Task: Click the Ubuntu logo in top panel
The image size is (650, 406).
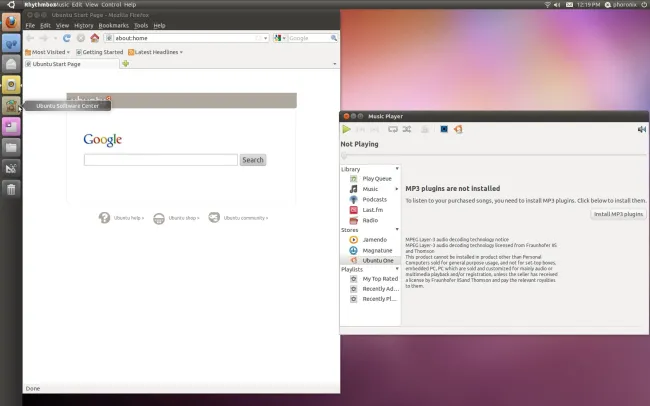Action: click(11, 5)
